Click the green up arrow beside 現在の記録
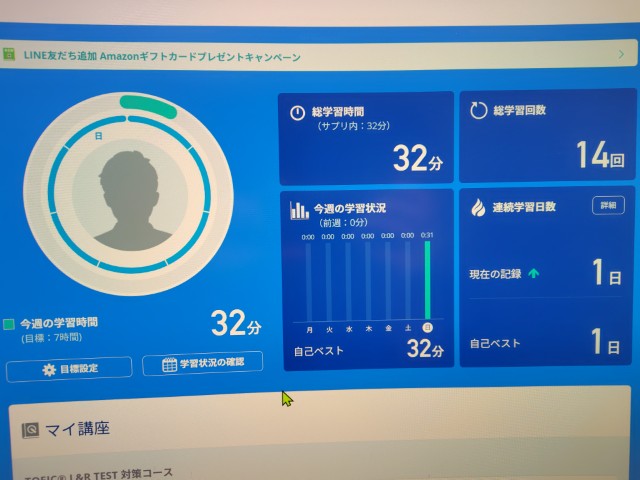Image resolution: width=640 pixels, height=480 pixels. click(x=533, y=273)
